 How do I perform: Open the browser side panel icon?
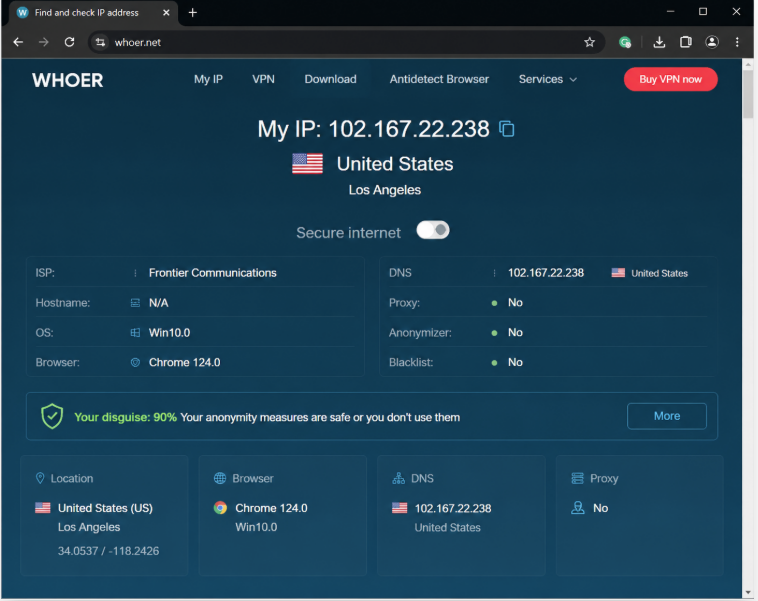685,42
